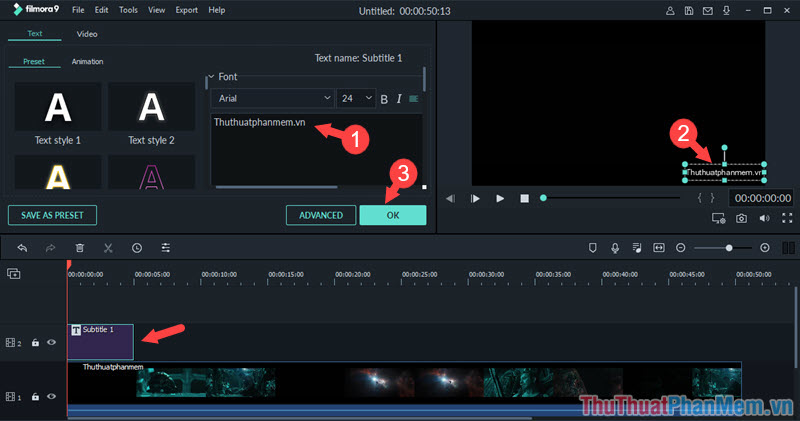Zoom timeline to fit icon
The width and height of the screenshot is (800, 421).
pos(659,248)
